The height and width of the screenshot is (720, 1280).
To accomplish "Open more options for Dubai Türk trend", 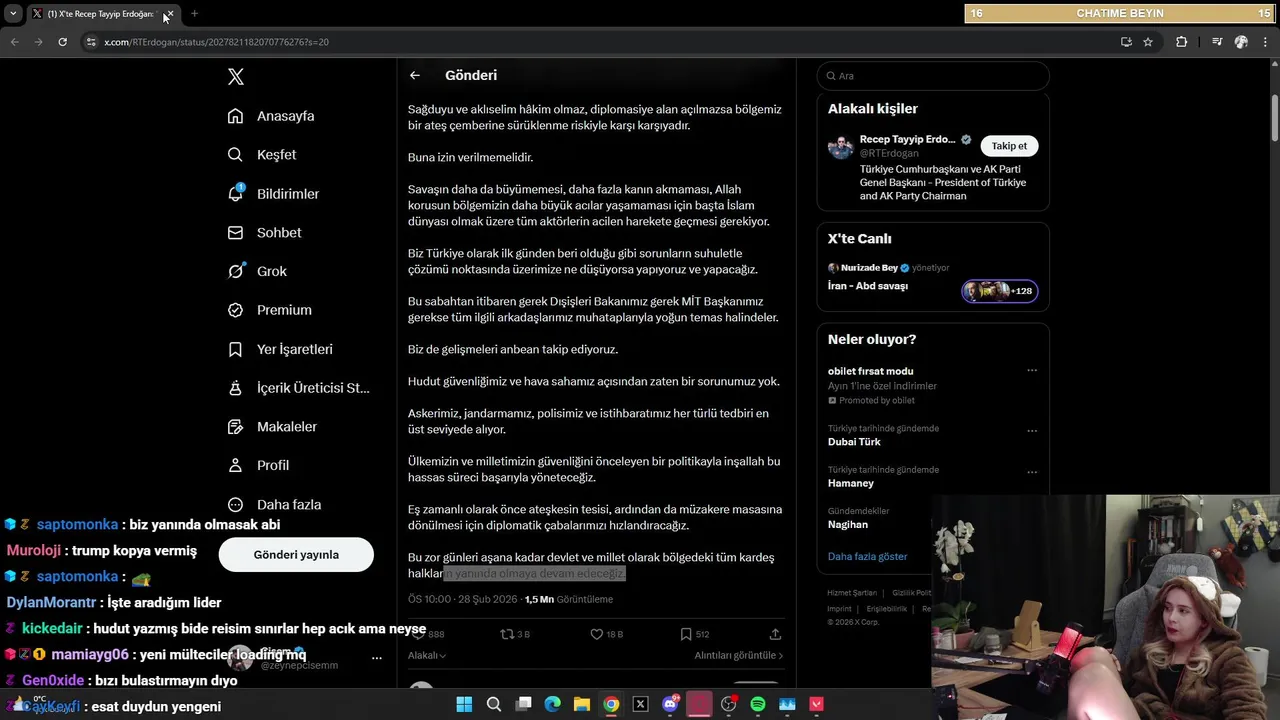I will 1032,431.
